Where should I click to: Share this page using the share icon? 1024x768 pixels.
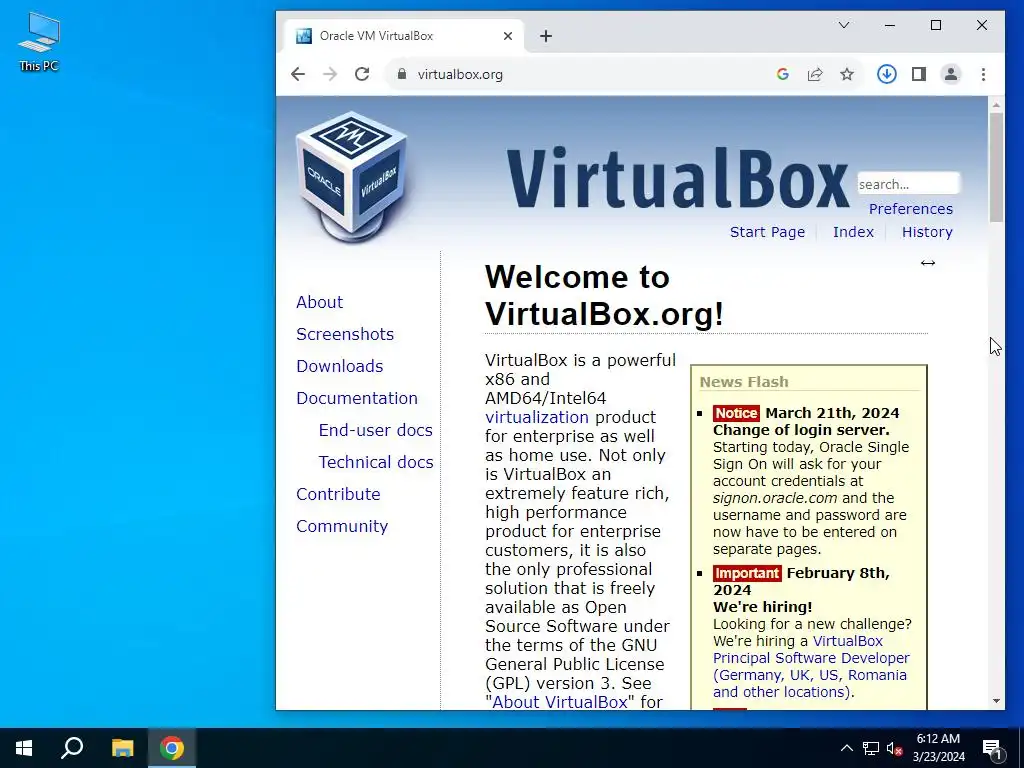[814, 74]
